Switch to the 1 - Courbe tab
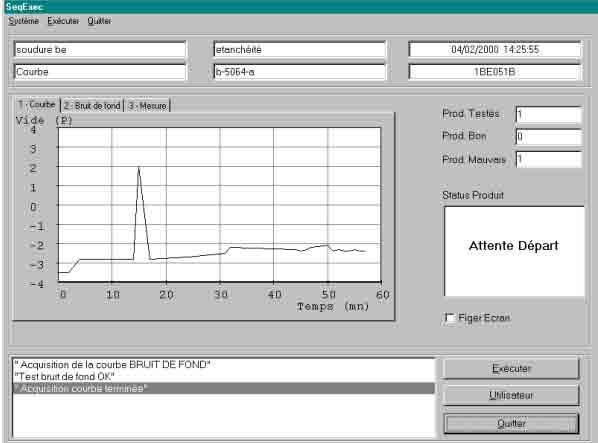This screenshot has height=443, width=598. tap(37, 104)
